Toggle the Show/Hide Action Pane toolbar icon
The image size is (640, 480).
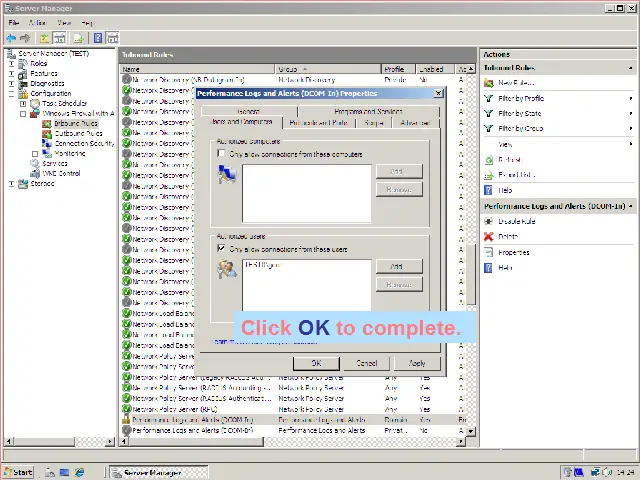[112, 38]
